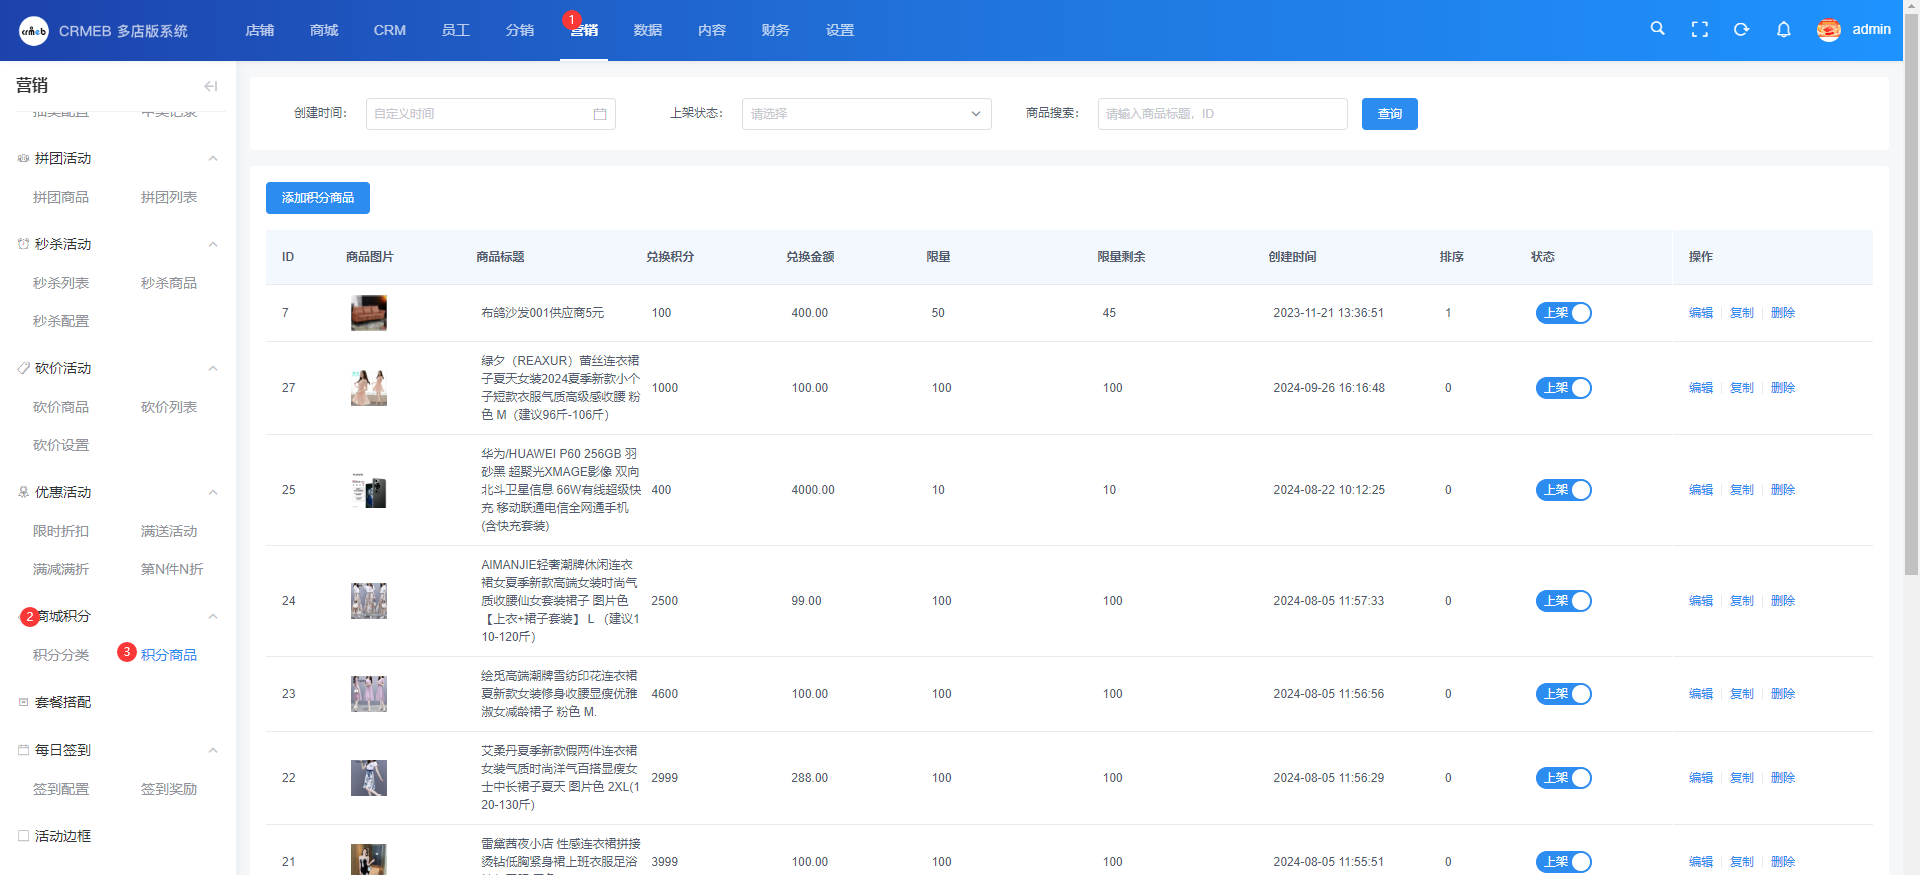The width and height of the screenshot is (1920, 875).
Task: Click the admin avatar picture
Action: tap(1828, 30)
